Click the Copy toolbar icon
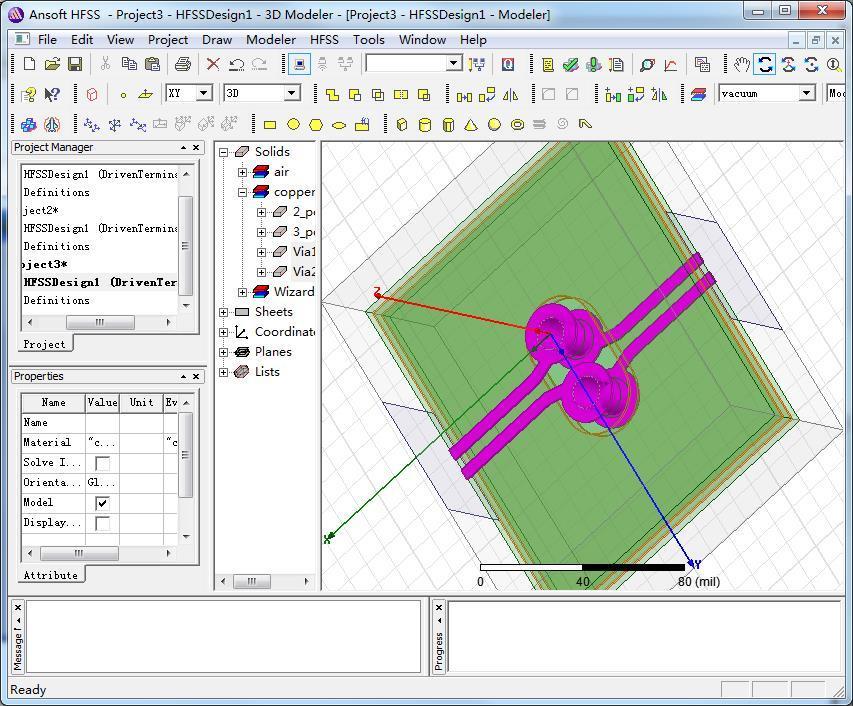This screenshot has height=706, width=853. (x=129, y=64)
